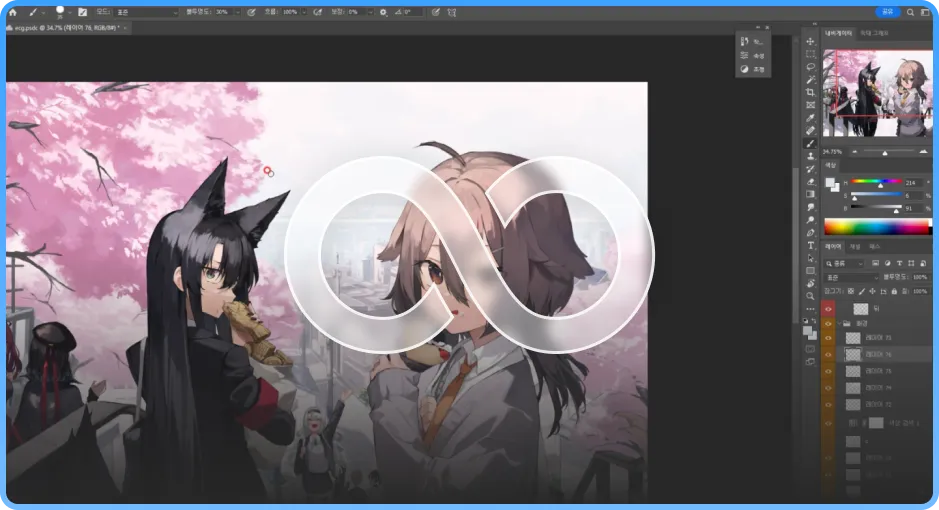Select the Move tool
939x510 pixels.
(x=810, y=41)
